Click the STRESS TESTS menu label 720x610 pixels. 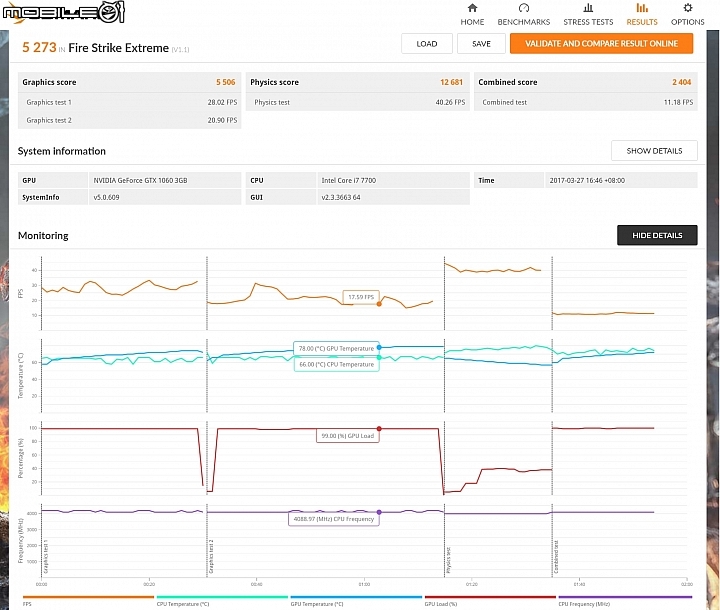tap(588, 22)
